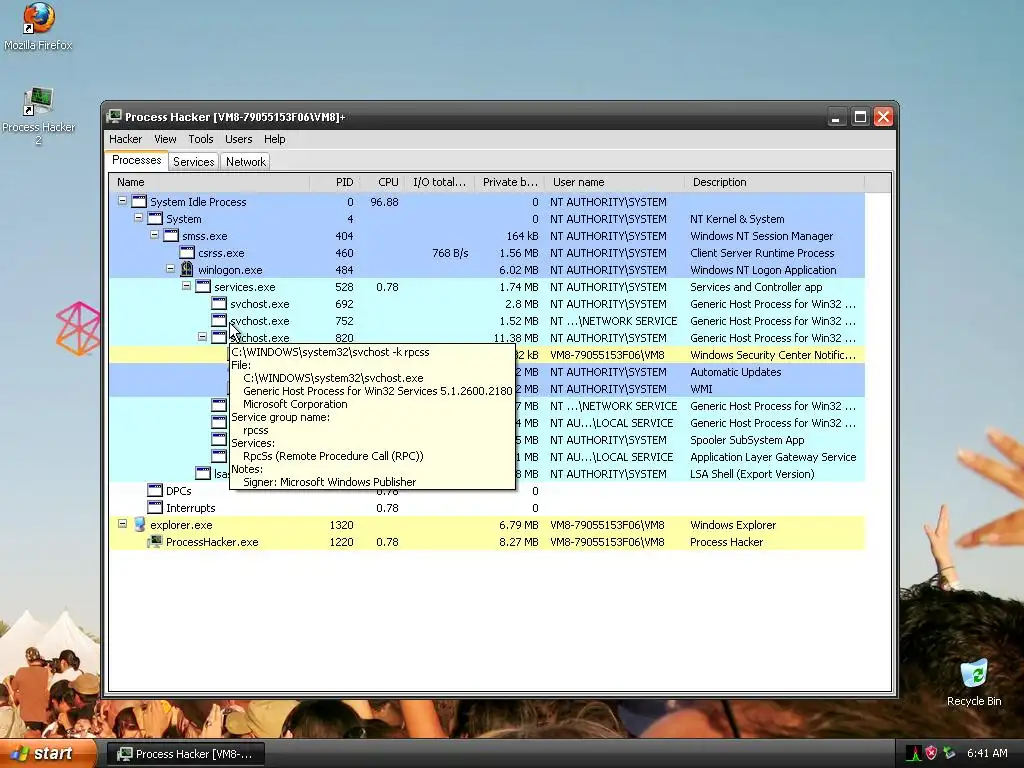
Task: Collapse the smss.exe tree node
Action: (x=154, y=235)
